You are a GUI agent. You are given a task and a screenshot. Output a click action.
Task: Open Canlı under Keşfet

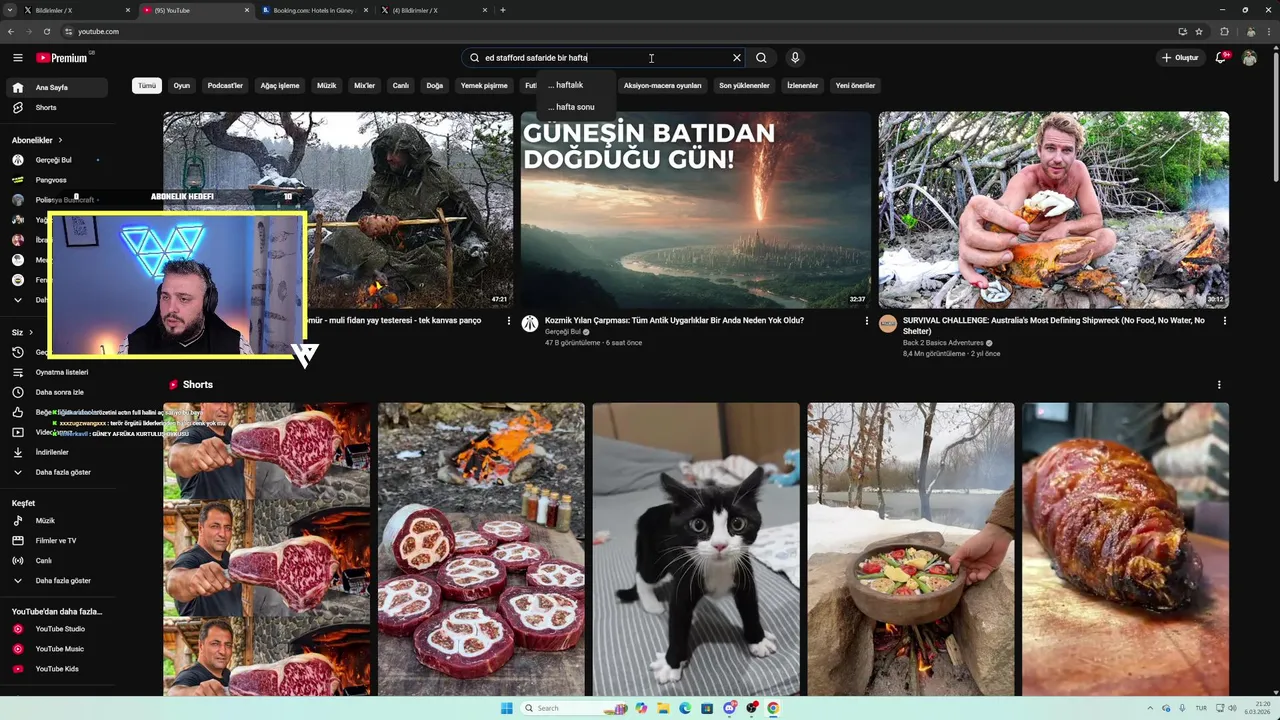coord(58,561)
